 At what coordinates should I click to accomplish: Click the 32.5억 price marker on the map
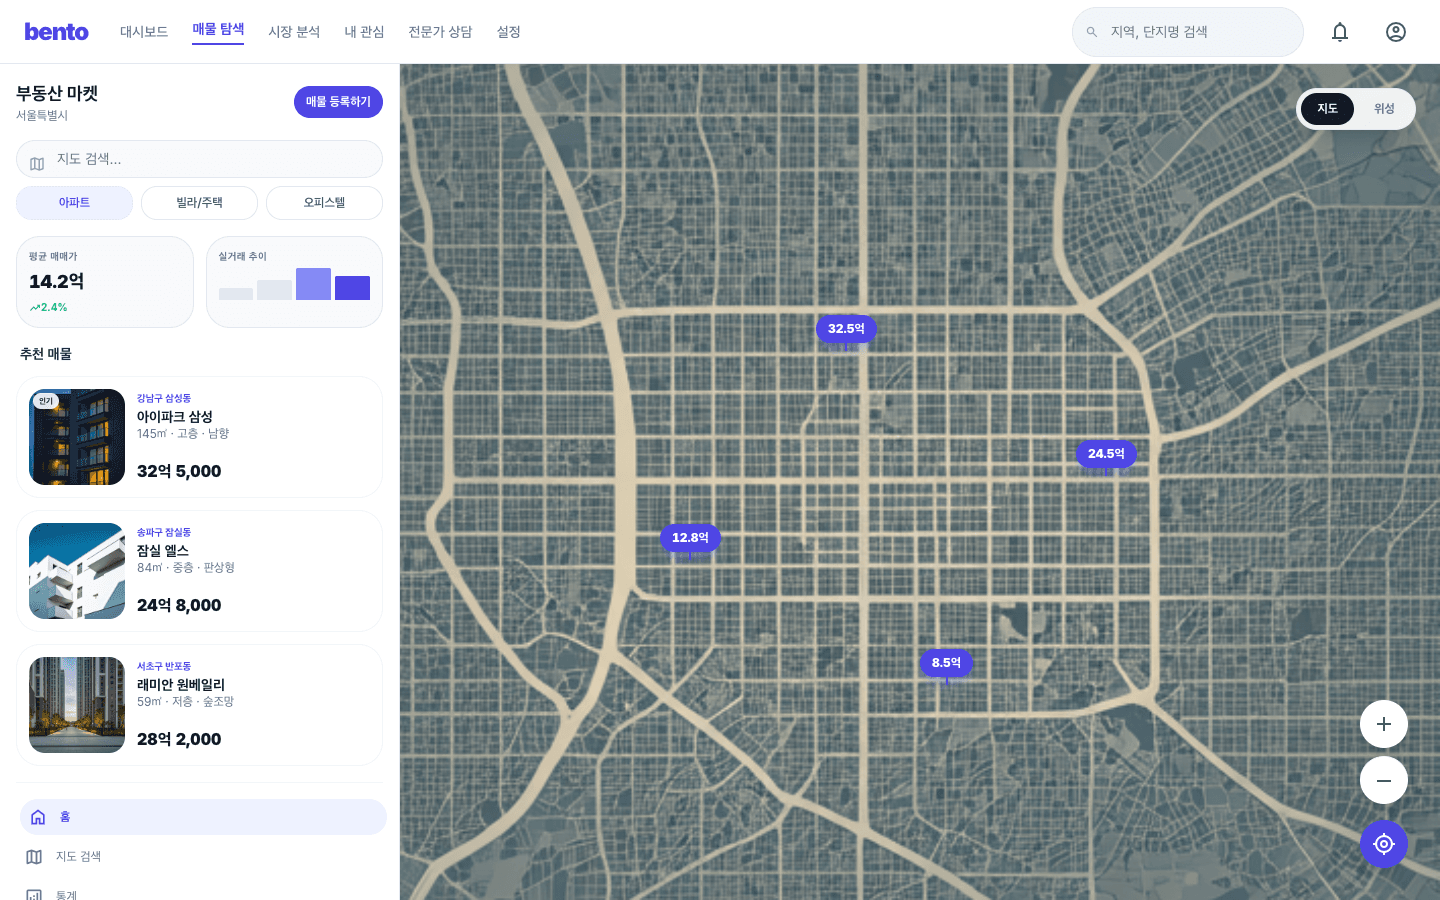[x=846, y=329]
